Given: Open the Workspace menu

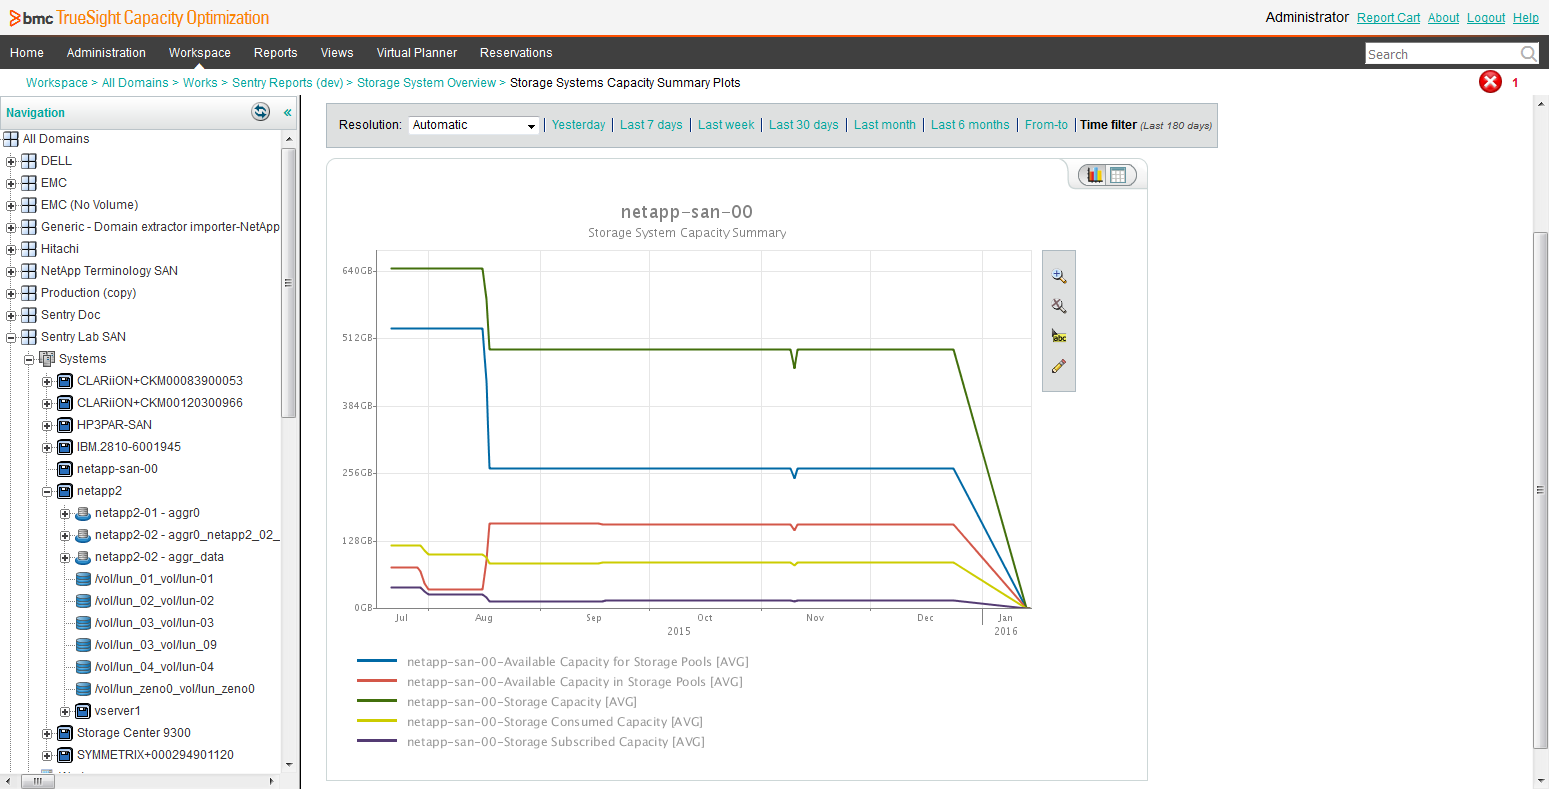Looking at the screenshot, I should [x=200, y=53].
